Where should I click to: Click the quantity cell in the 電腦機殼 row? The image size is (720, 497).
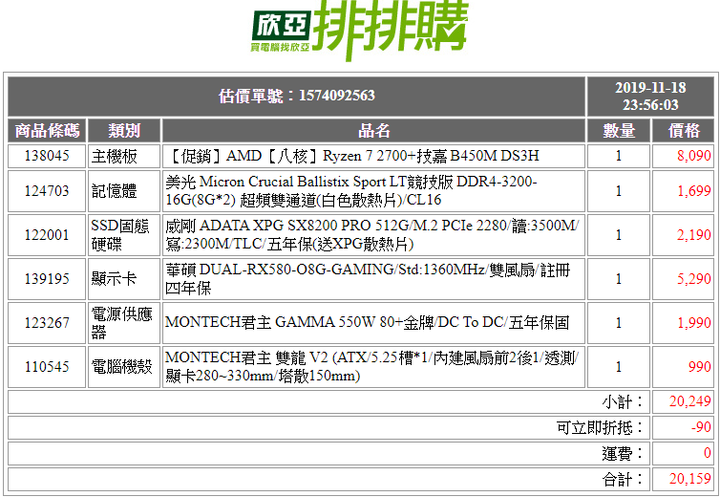point(619,367)
